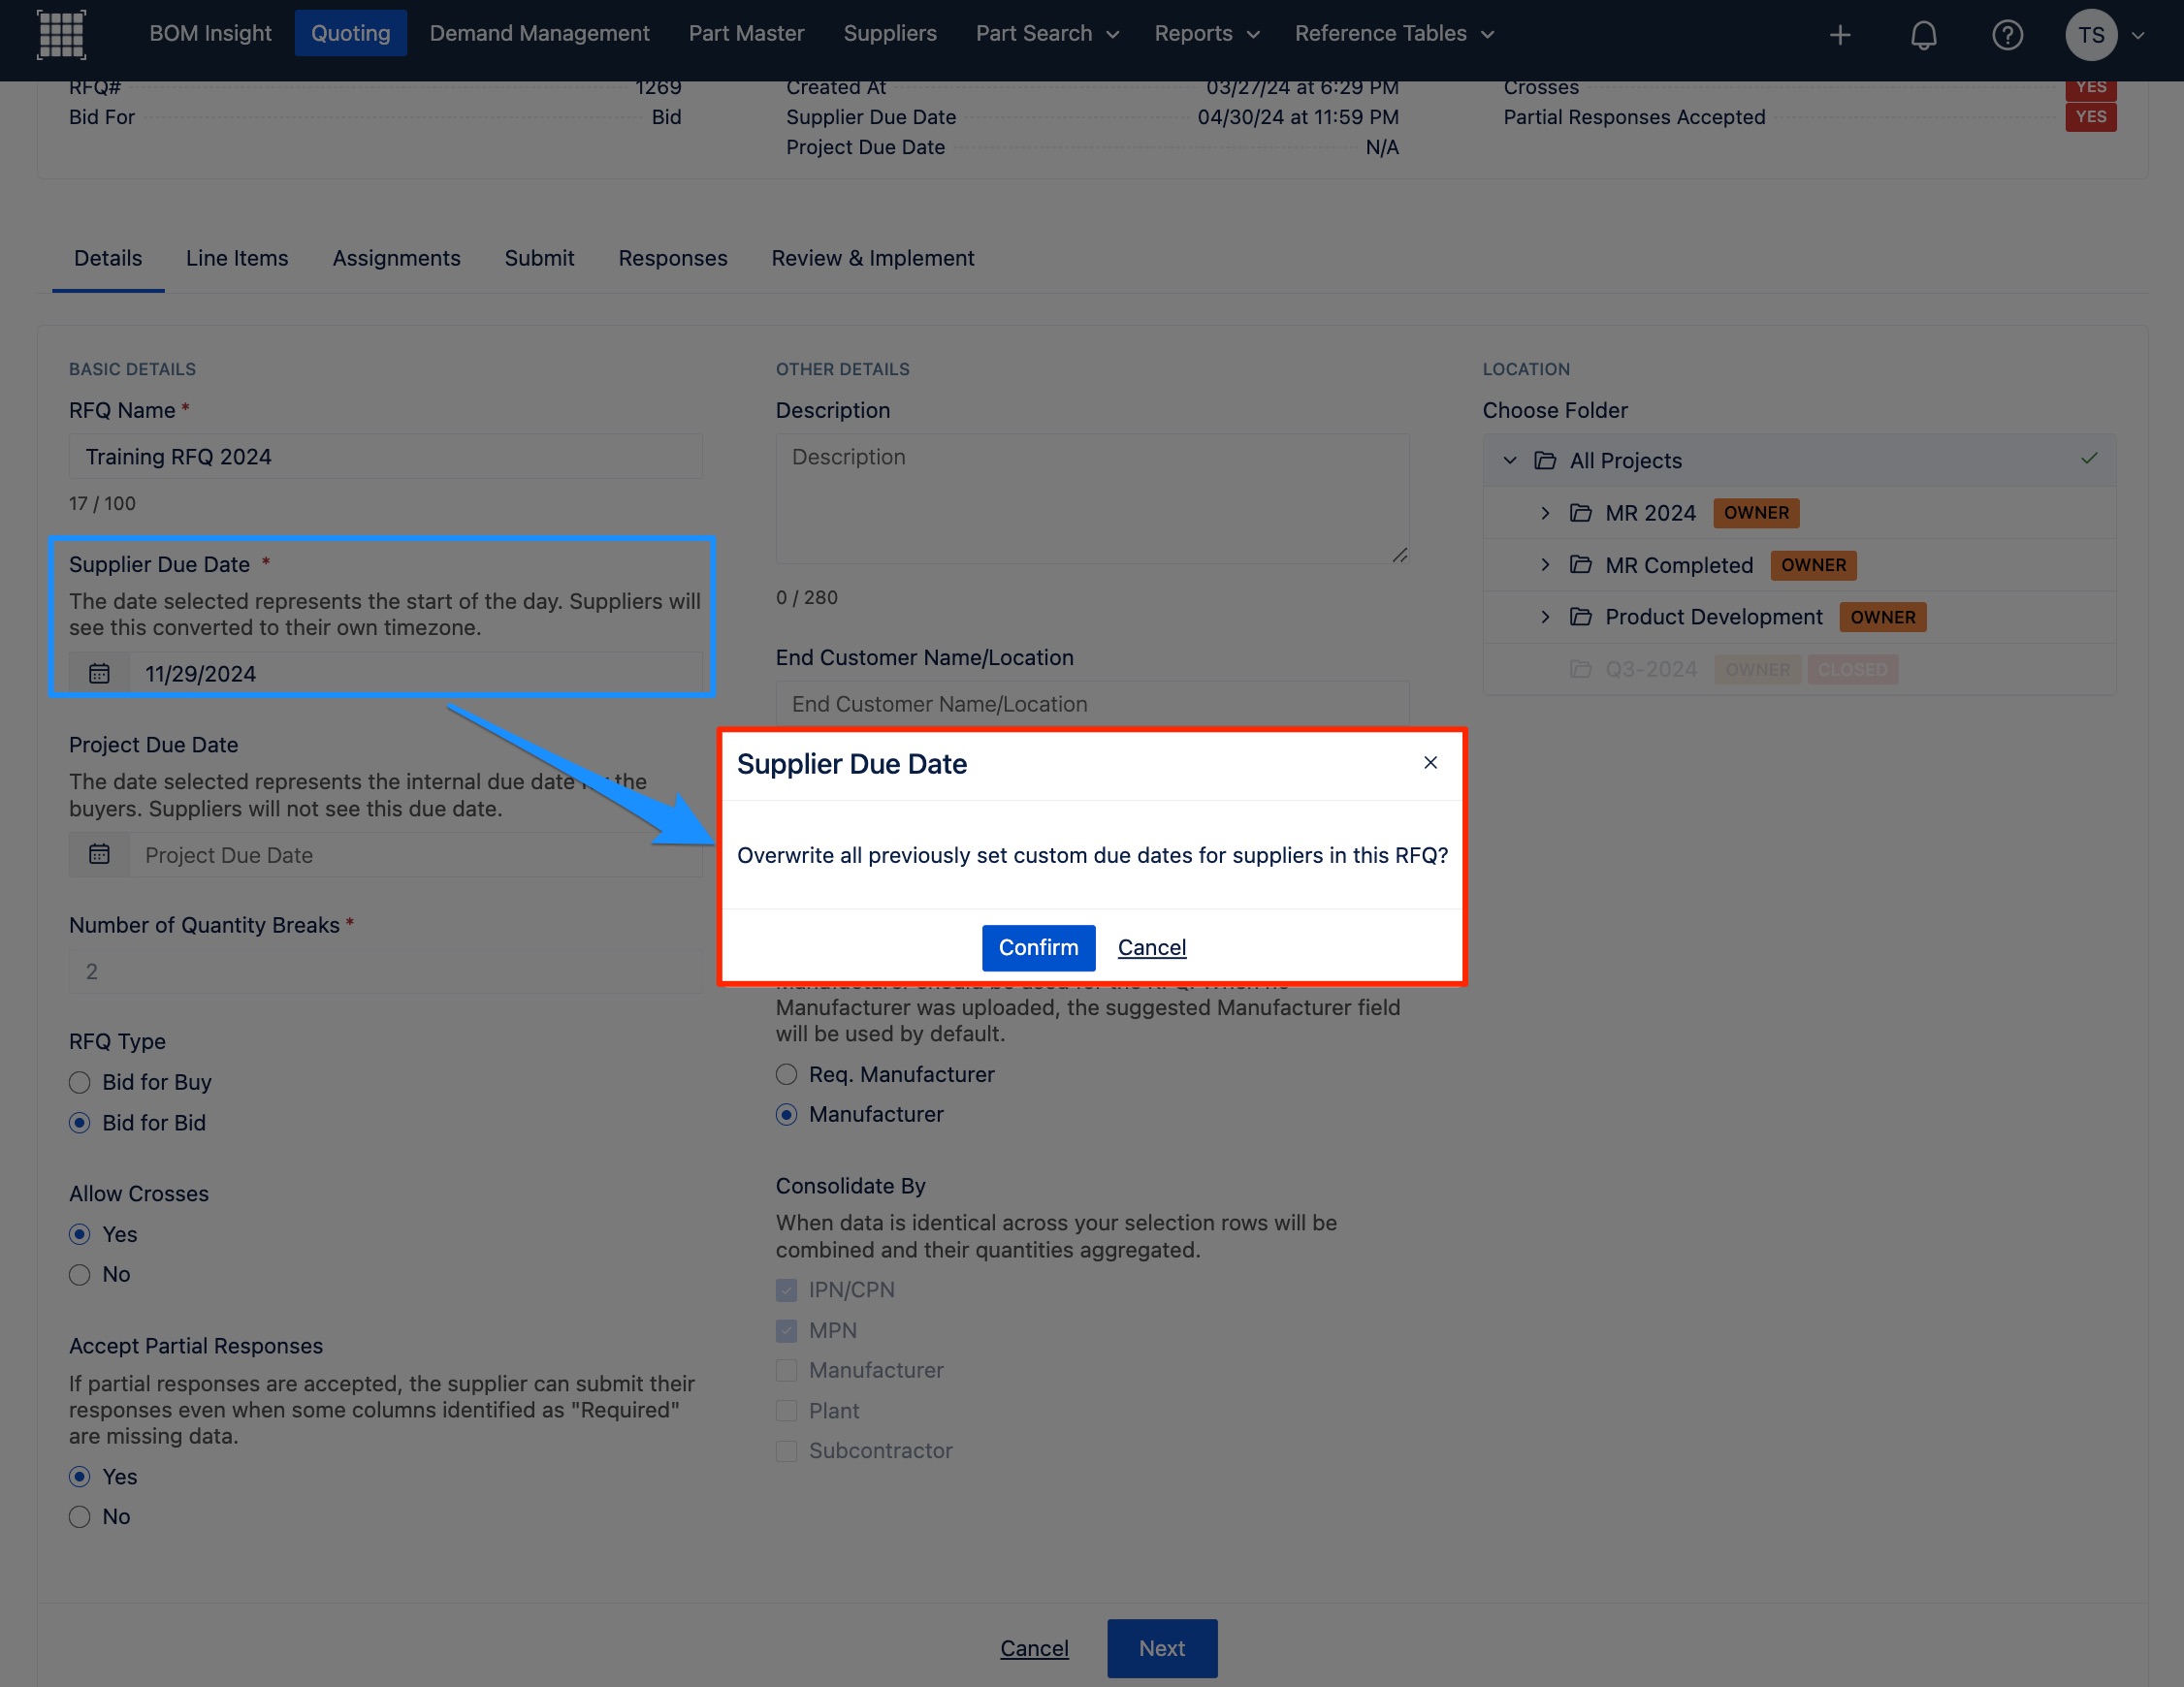2184x1687 pixels.
Task: Expand the MR 2024 folder chevron
Action: coord(1545,512)
